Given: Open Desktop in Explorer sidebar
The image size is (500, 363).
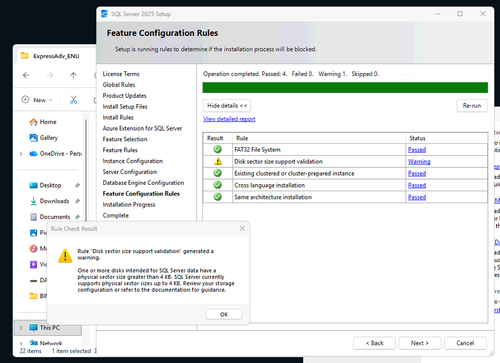Looking at the screenshot, I should (45, 185).
